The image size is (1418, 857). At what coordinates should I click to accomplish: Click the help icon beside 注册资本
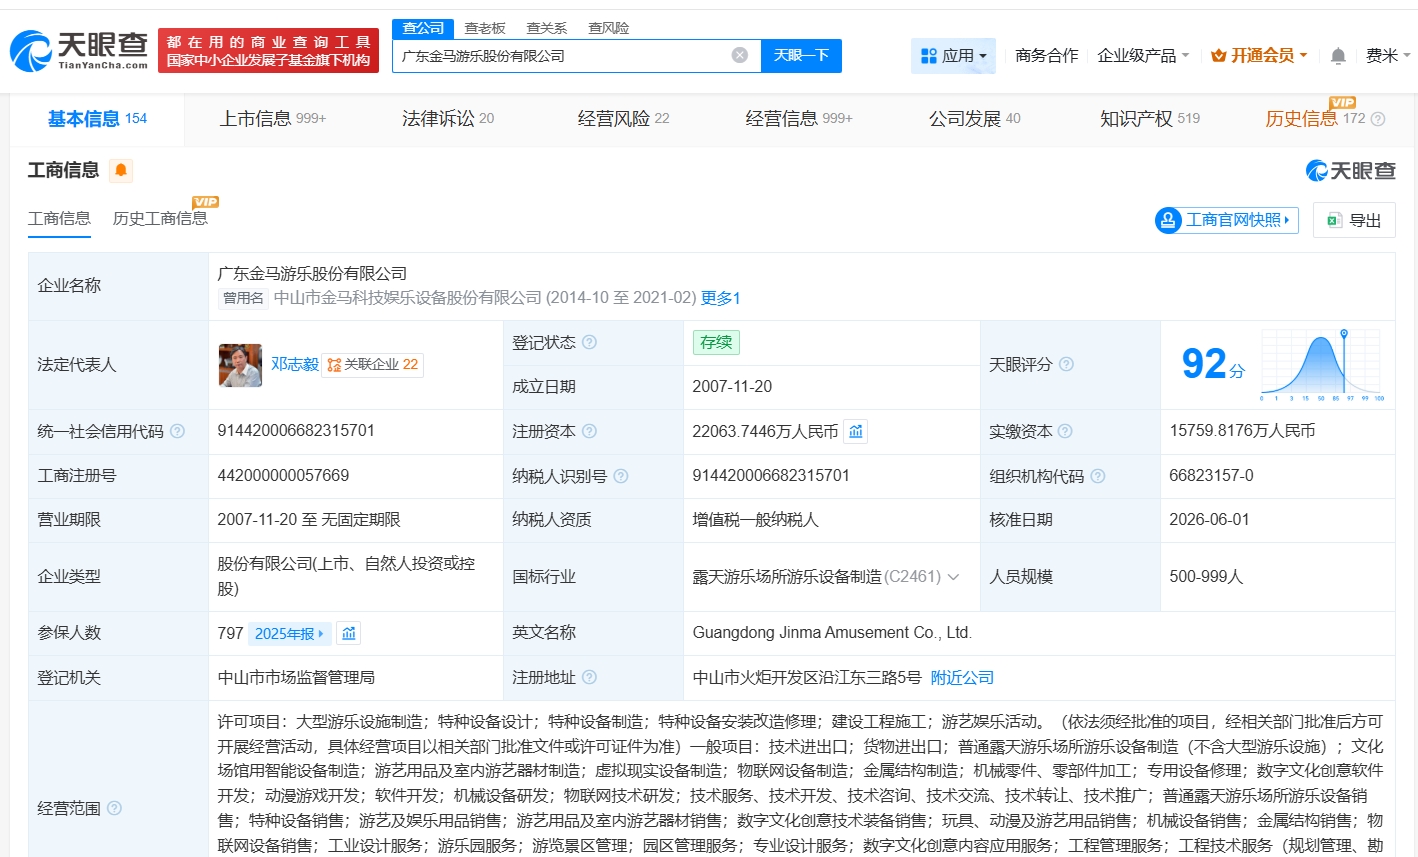[x=590, y=431]
